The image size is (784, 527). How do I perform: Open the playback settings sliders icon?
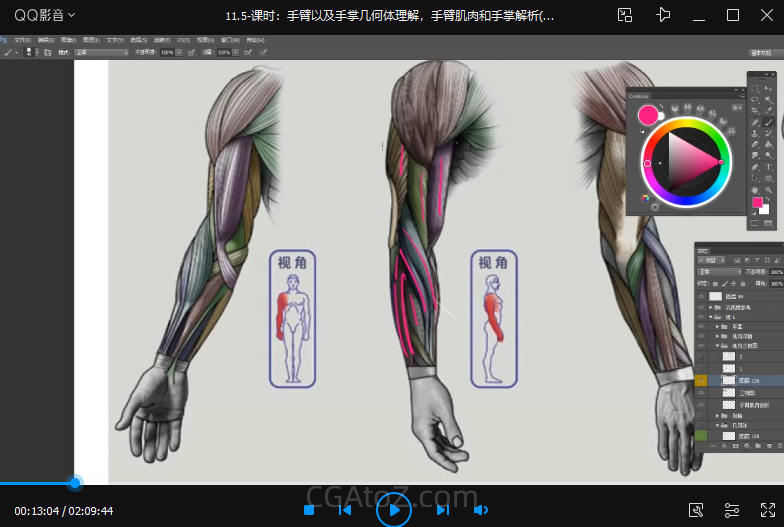point(732,510)
